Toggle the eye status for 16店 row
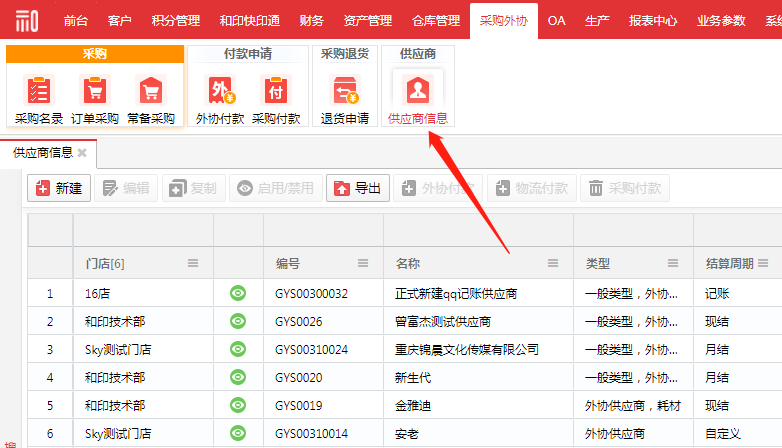This screenshot has height=448, width=782. pos(238,293)
